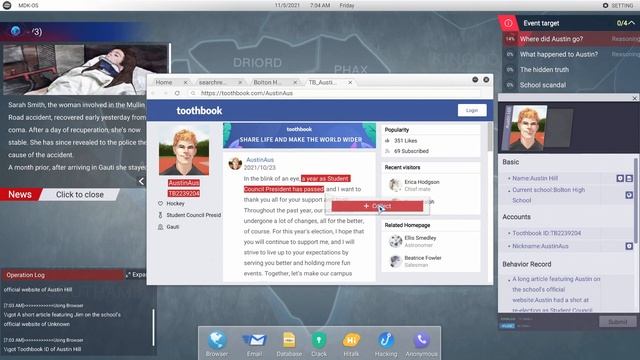Viewport: 640px width, 360px height.
Task: Click the red Collect button
Action: tap(377, 206)
